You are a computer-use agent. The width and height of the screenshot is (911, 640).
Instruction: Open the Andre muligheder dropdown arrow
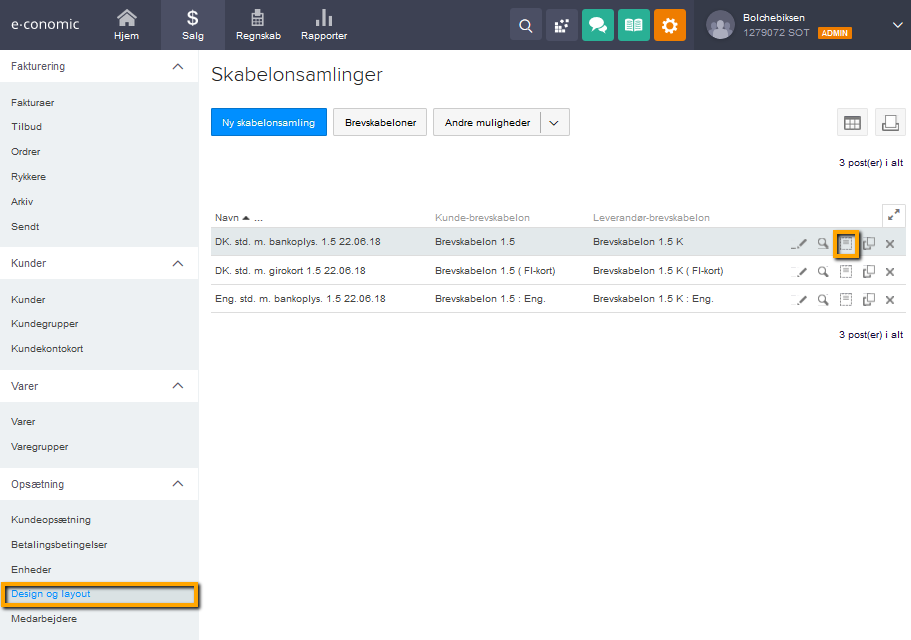click(x=555, y=123)
